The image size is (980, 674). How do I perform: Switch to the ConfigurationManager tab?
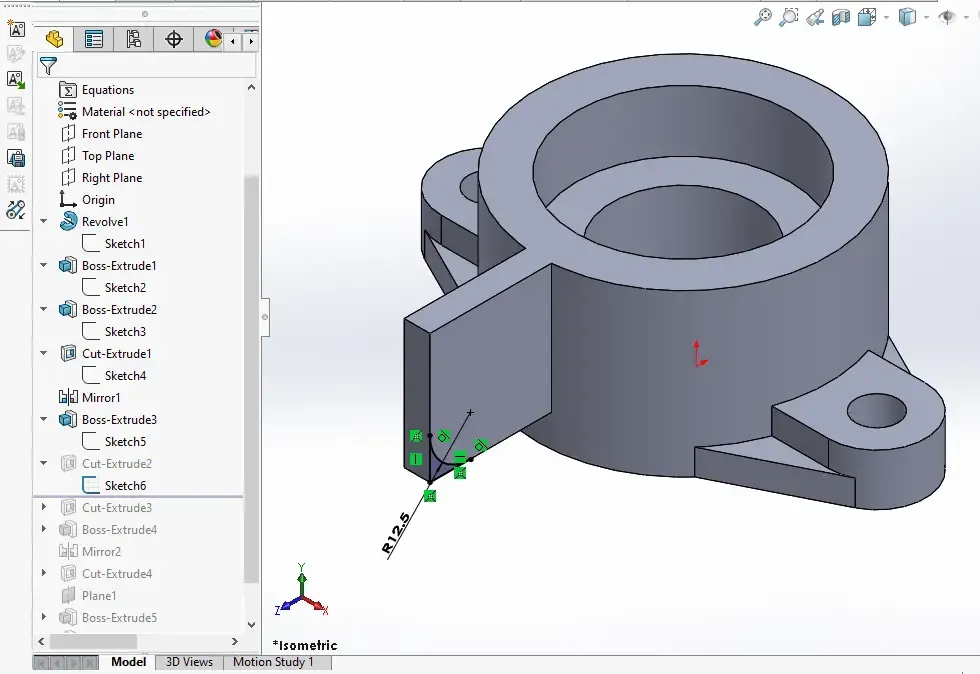(133, 39)
